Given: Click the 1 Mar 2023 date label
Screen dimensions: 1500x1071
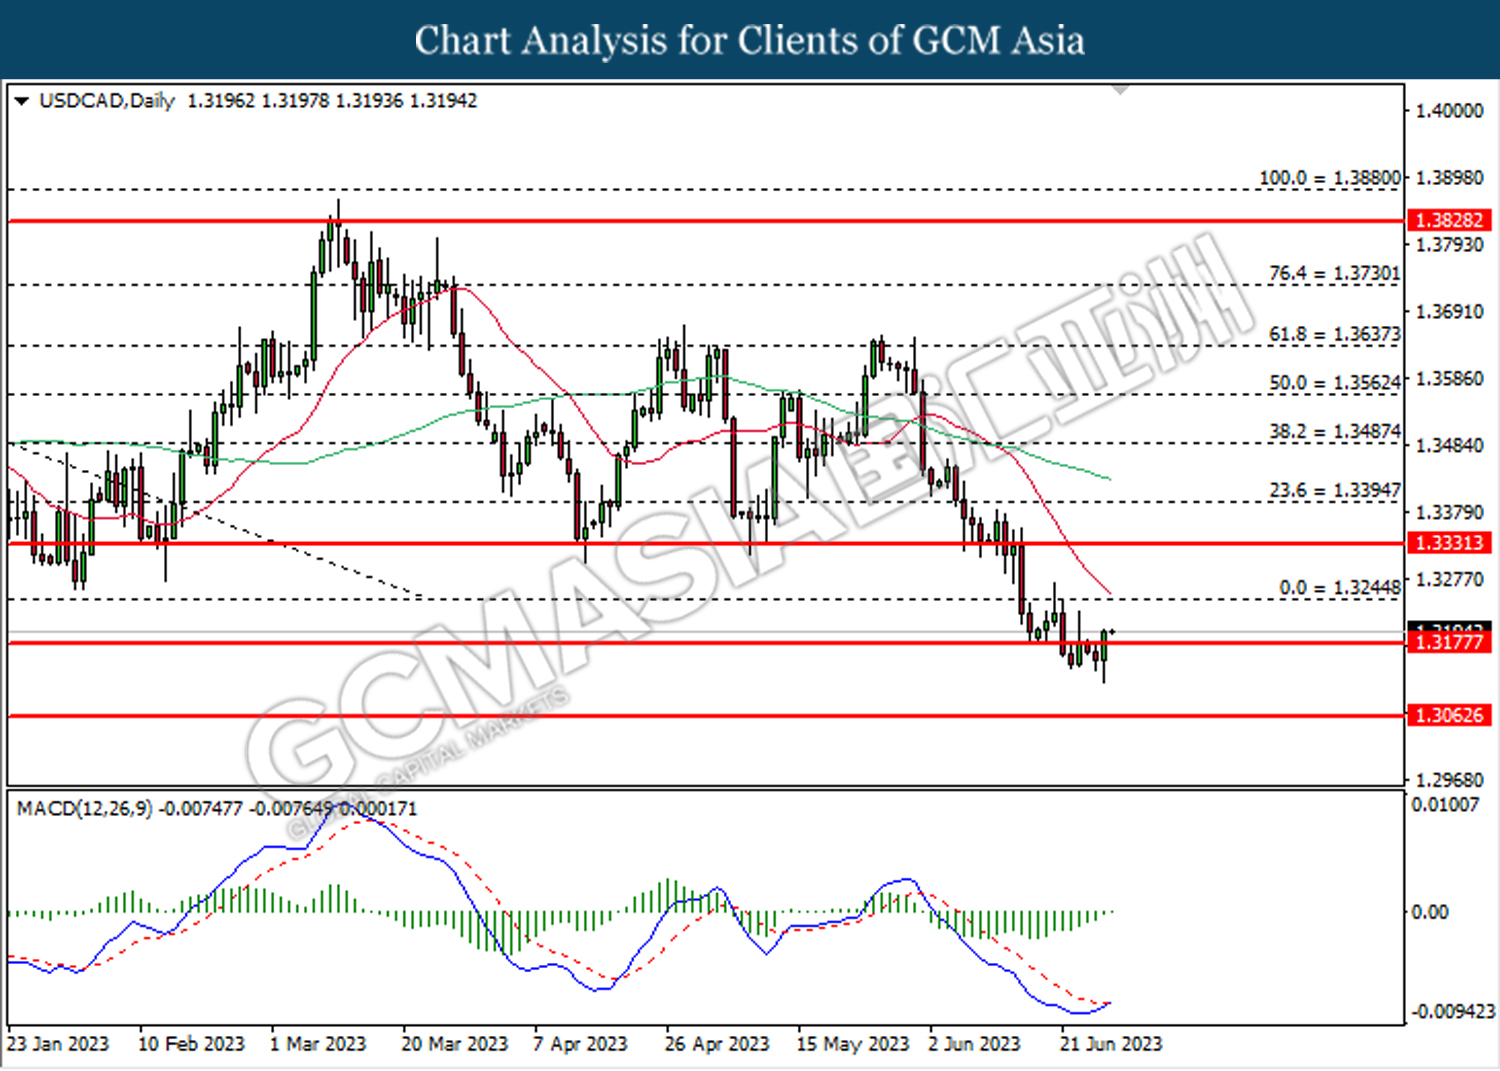Looking at the screenshot, I should 318,1044.
